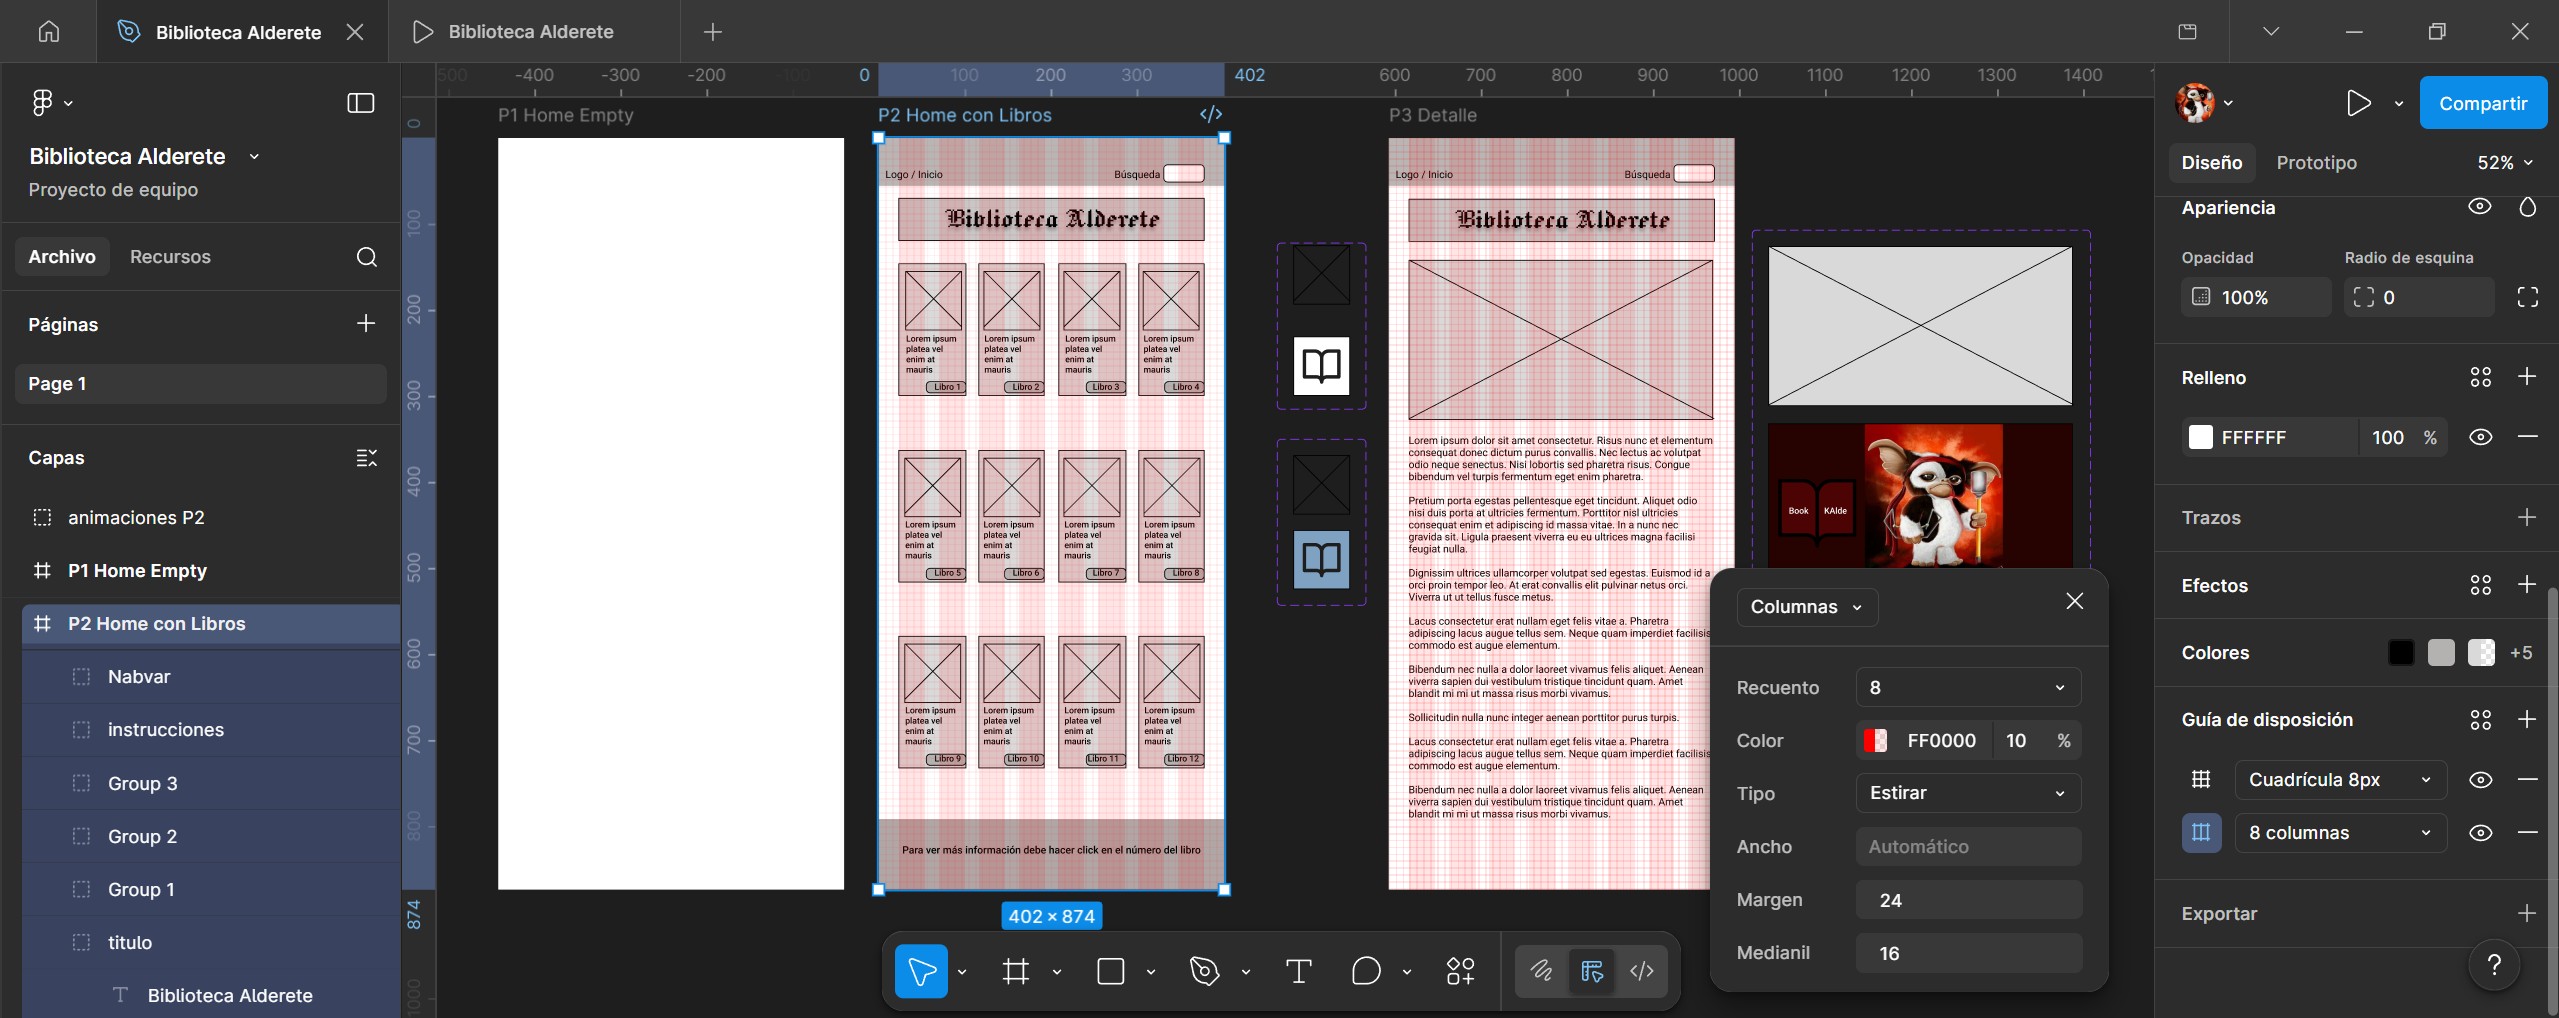This screenshot has height=1018, width=2559.
Task: Open the Columnas layout type dropdown
Action: click(x=1806, y=607)
